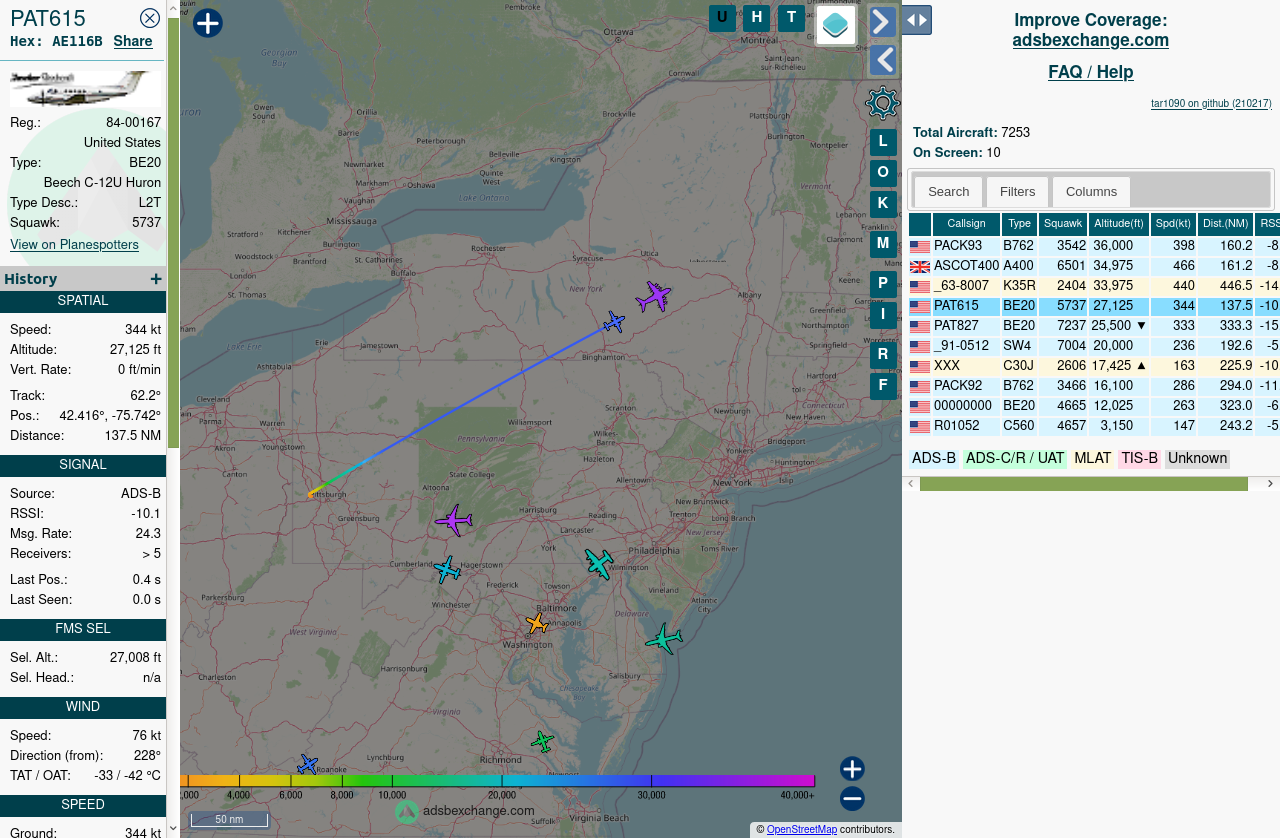Click the horizontal table scrollbar
Image resolution: width=1280 pixels, height=838 pixels.
[x=1084, y=484]
